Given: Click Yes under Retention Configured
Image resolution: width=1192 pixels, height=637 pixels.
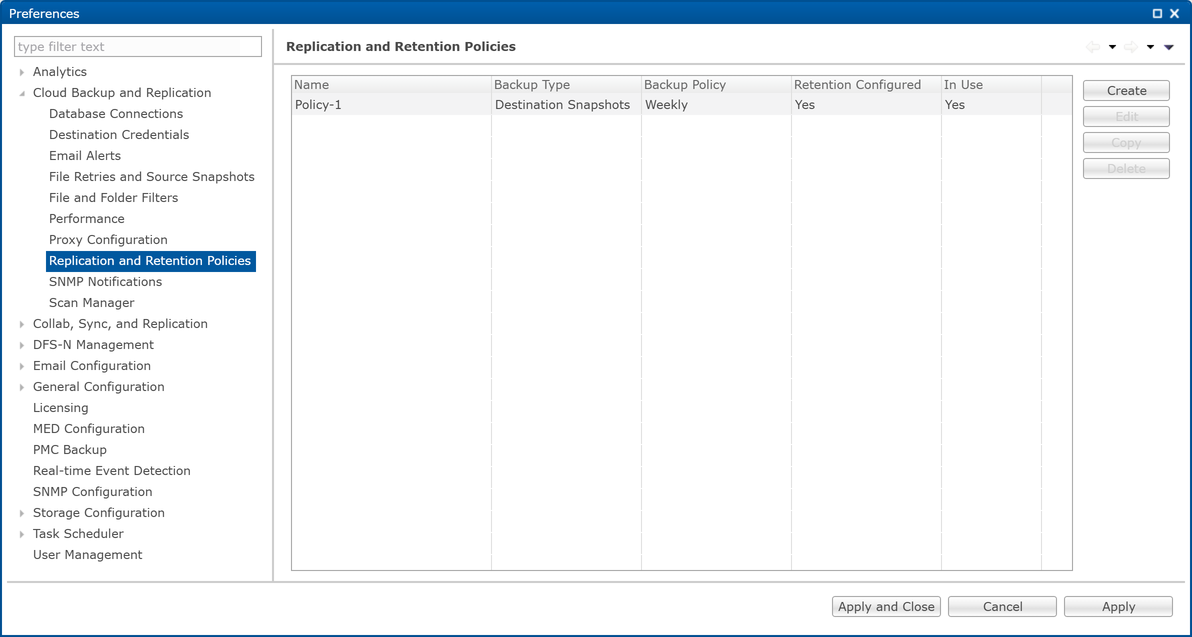Looking at the screenshot, I should coord(866,105).
